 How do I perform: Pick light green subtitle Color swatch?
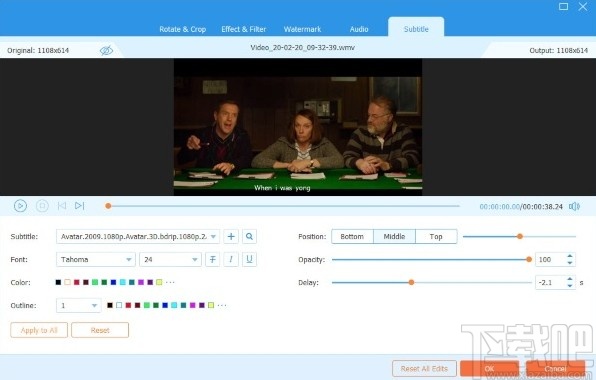pyautogui.click(x=95, y=282)
